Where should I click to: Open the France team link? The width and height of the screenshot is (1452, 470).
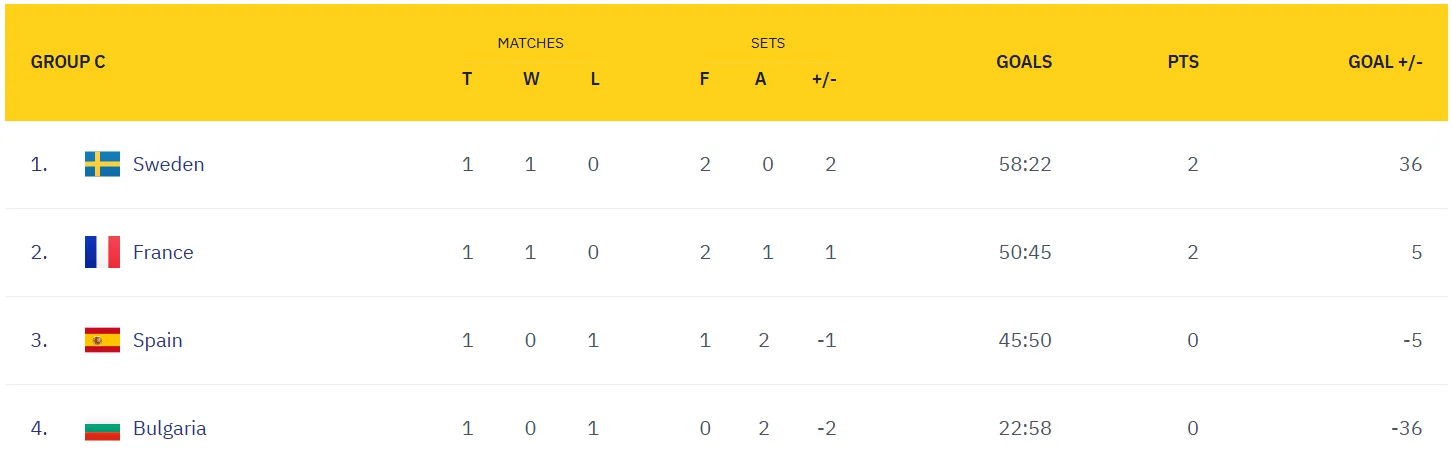163,252
